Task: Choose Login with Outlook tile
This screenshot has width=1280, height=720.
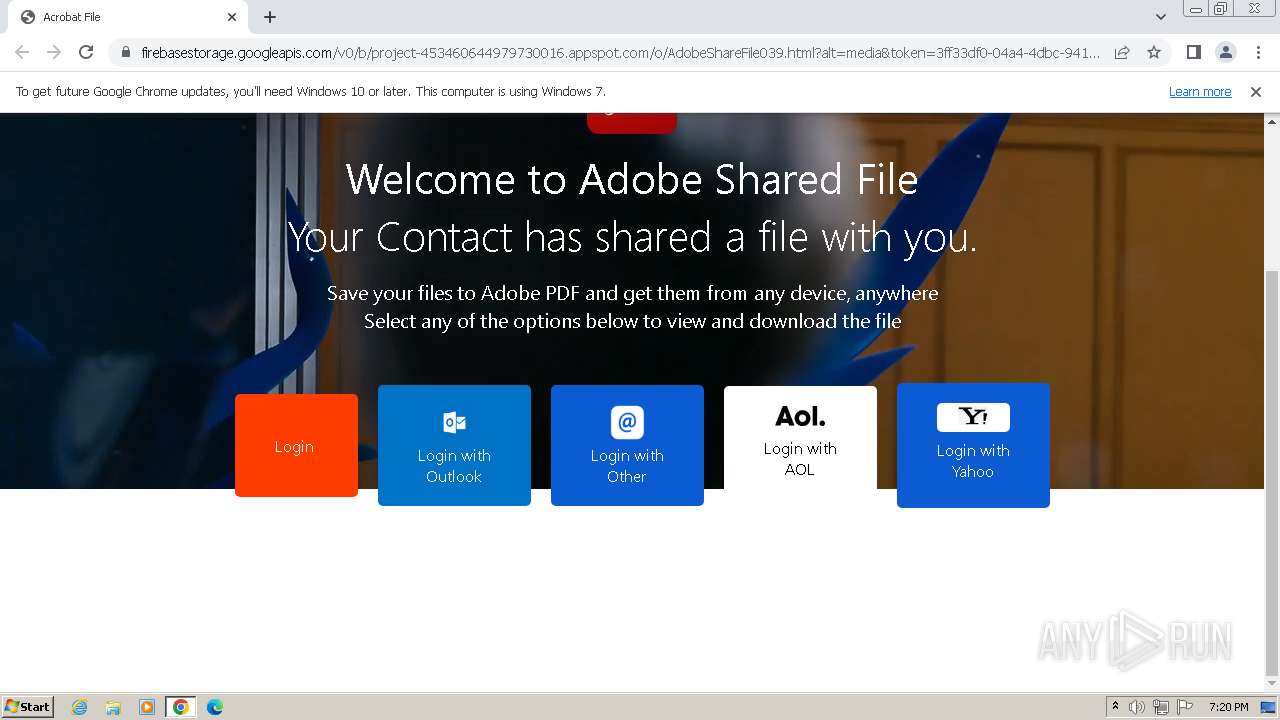Action: (x=454, y=445)
